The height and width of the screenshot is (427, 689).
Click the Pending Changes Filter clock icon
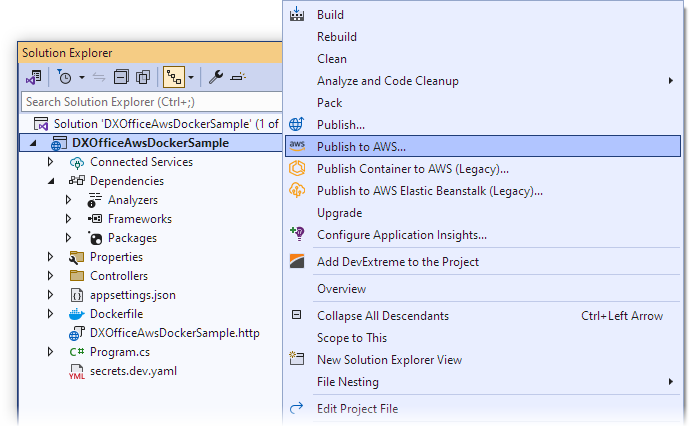point(64,77)
